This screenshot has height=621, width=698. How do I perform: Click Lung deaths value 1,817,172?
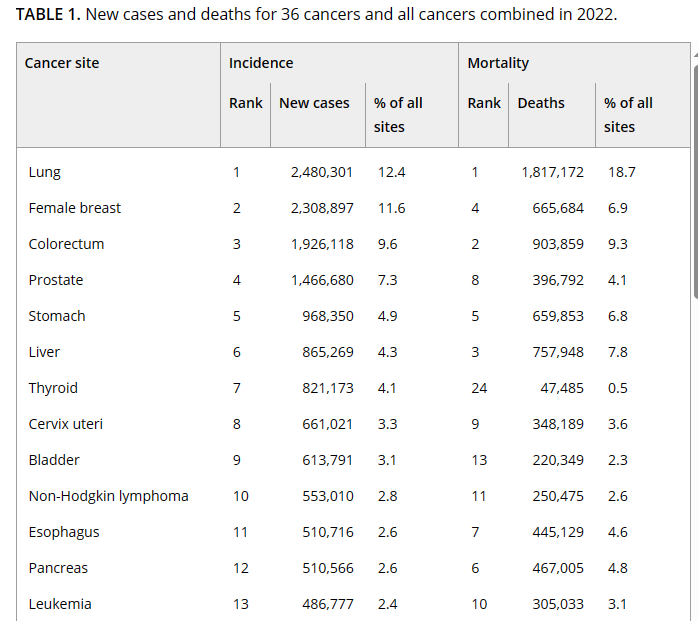click(x=552, y=172)
